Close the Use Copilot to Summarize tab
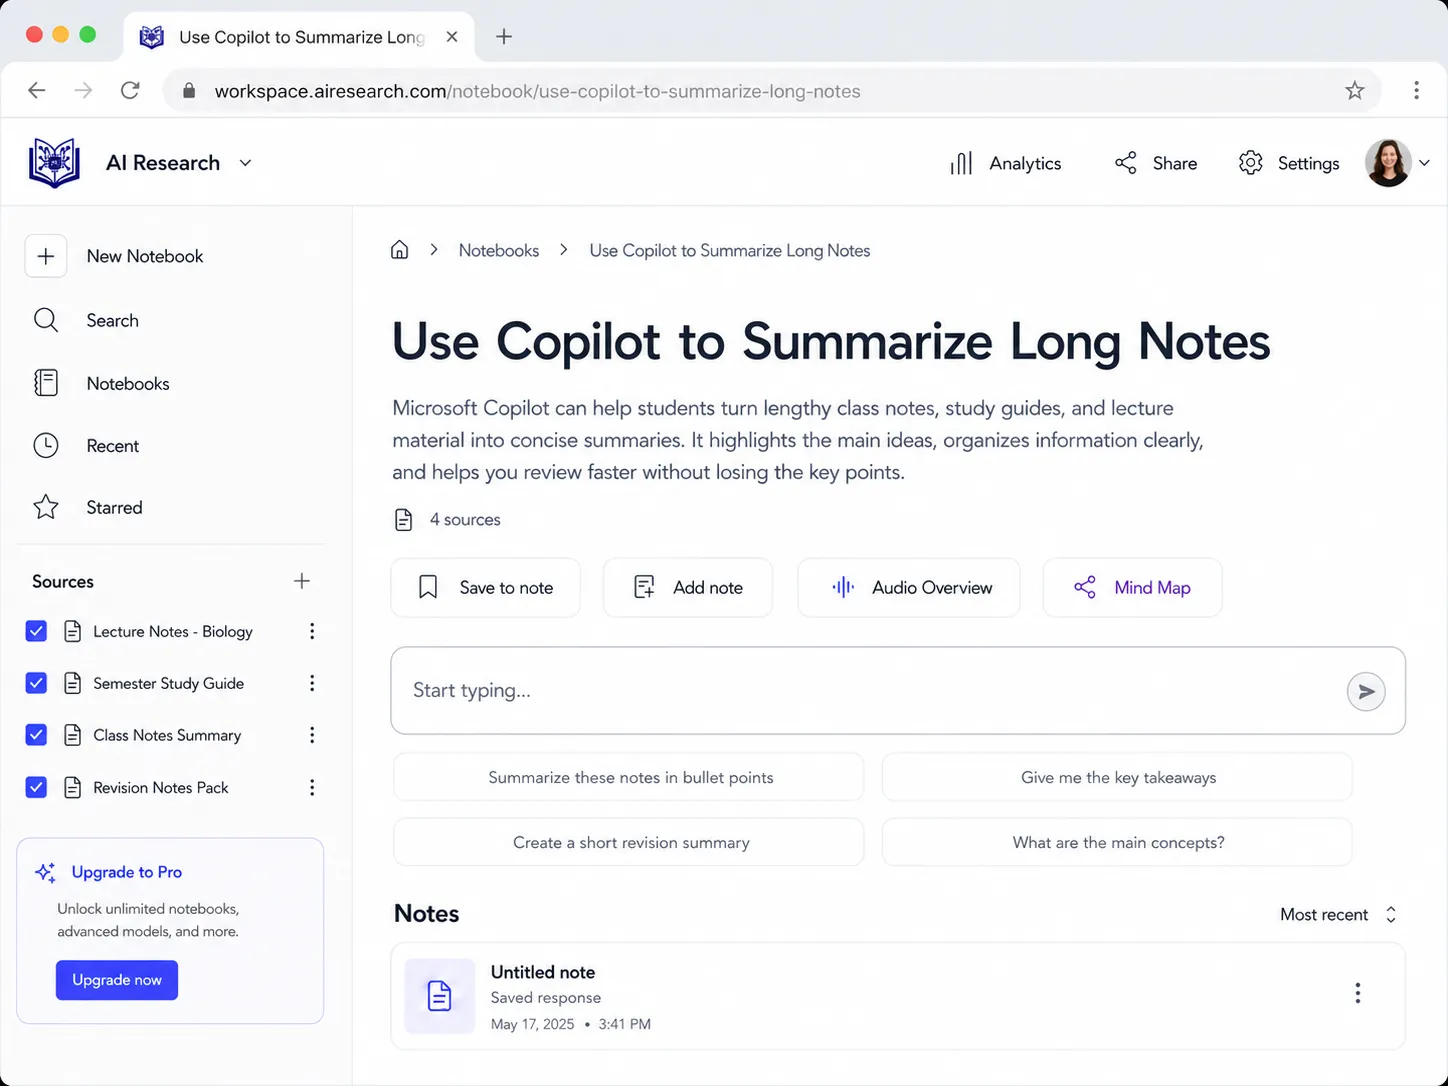 [452, 37]
